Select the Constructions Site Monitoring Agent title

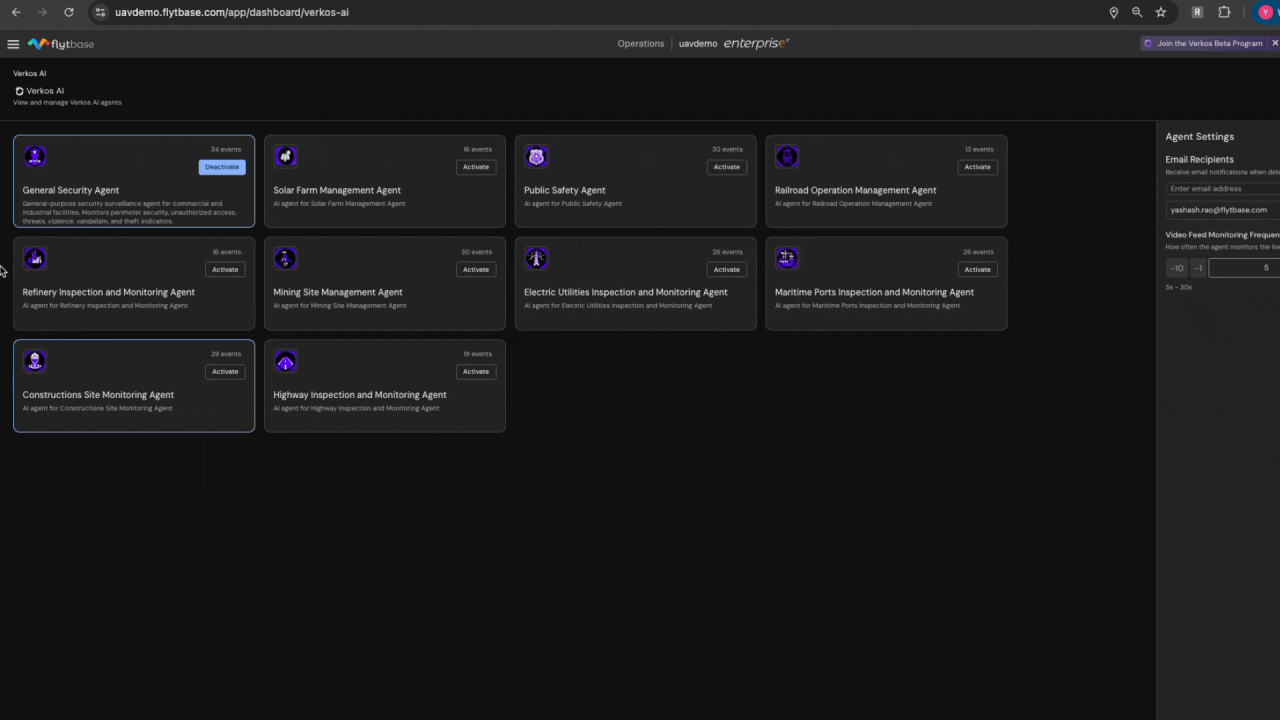point(98,395)
